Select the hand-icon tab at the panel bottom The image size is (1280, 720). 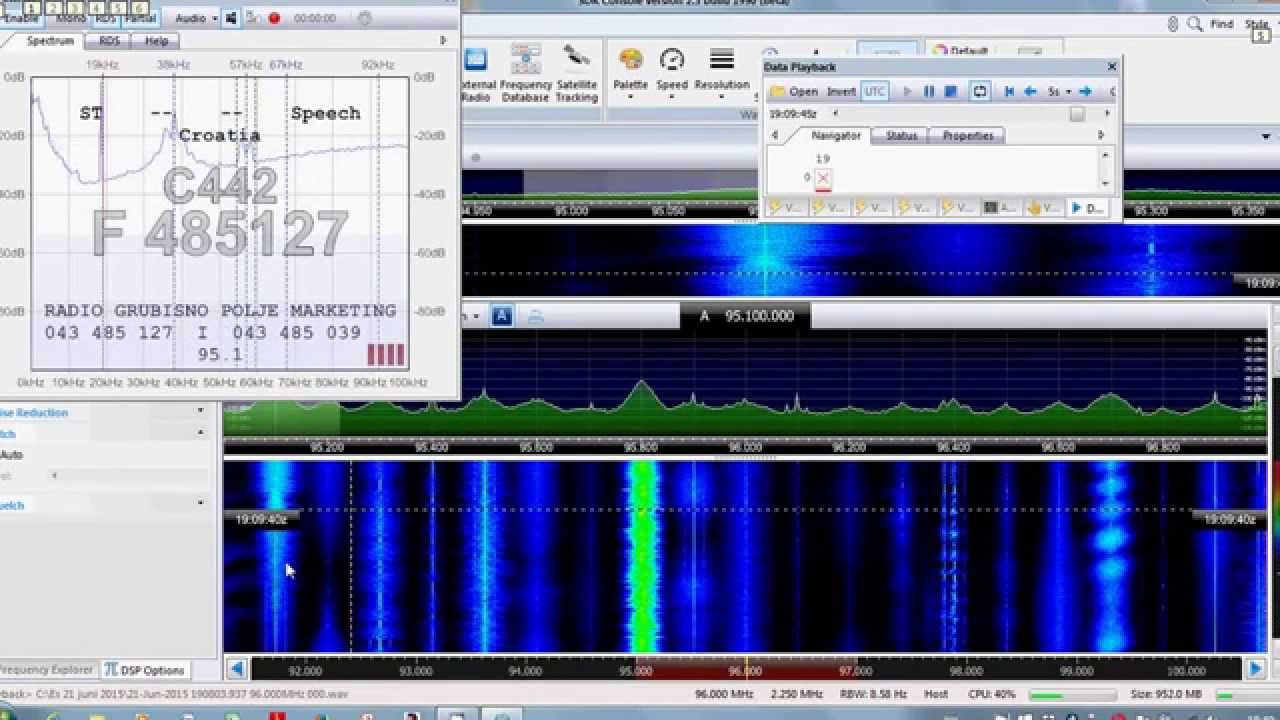point(1044,207)
